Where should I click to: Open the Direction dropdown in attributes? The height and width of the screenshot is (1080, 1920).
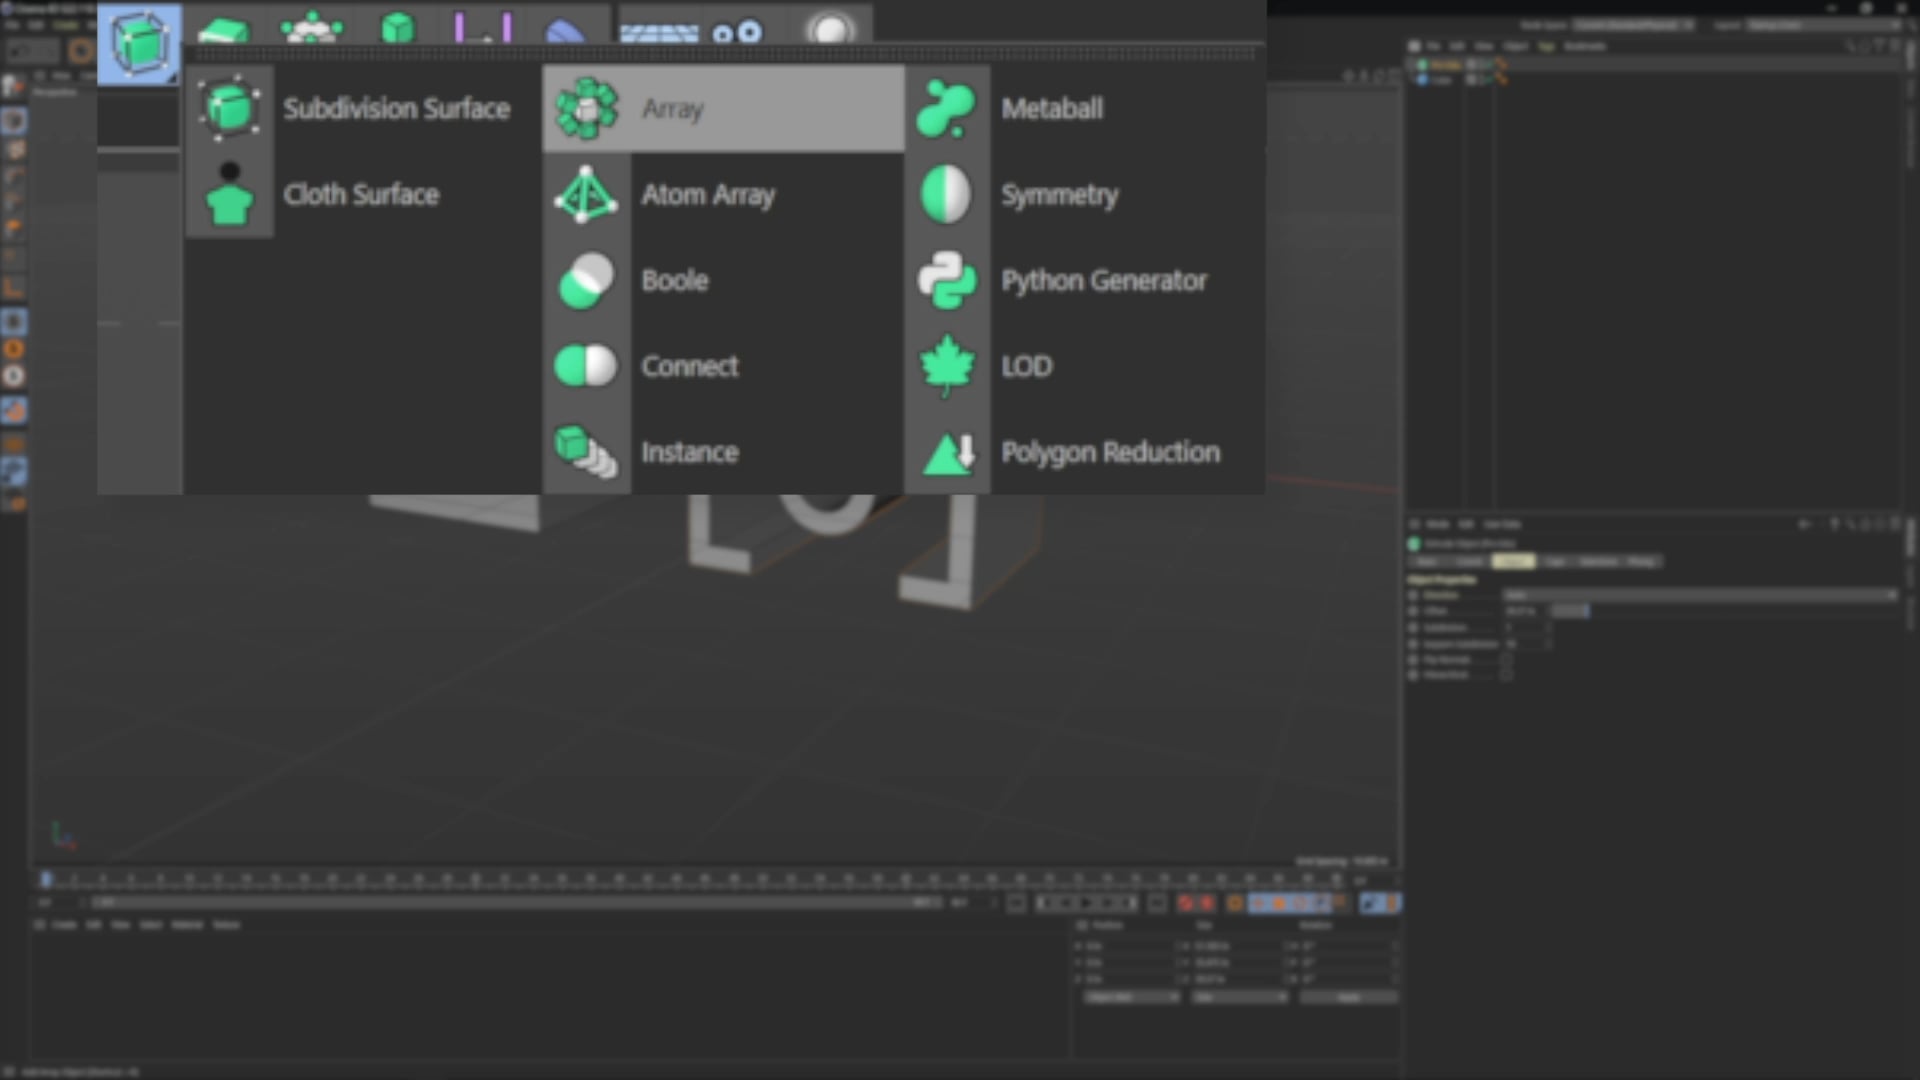coord(1700,595)
